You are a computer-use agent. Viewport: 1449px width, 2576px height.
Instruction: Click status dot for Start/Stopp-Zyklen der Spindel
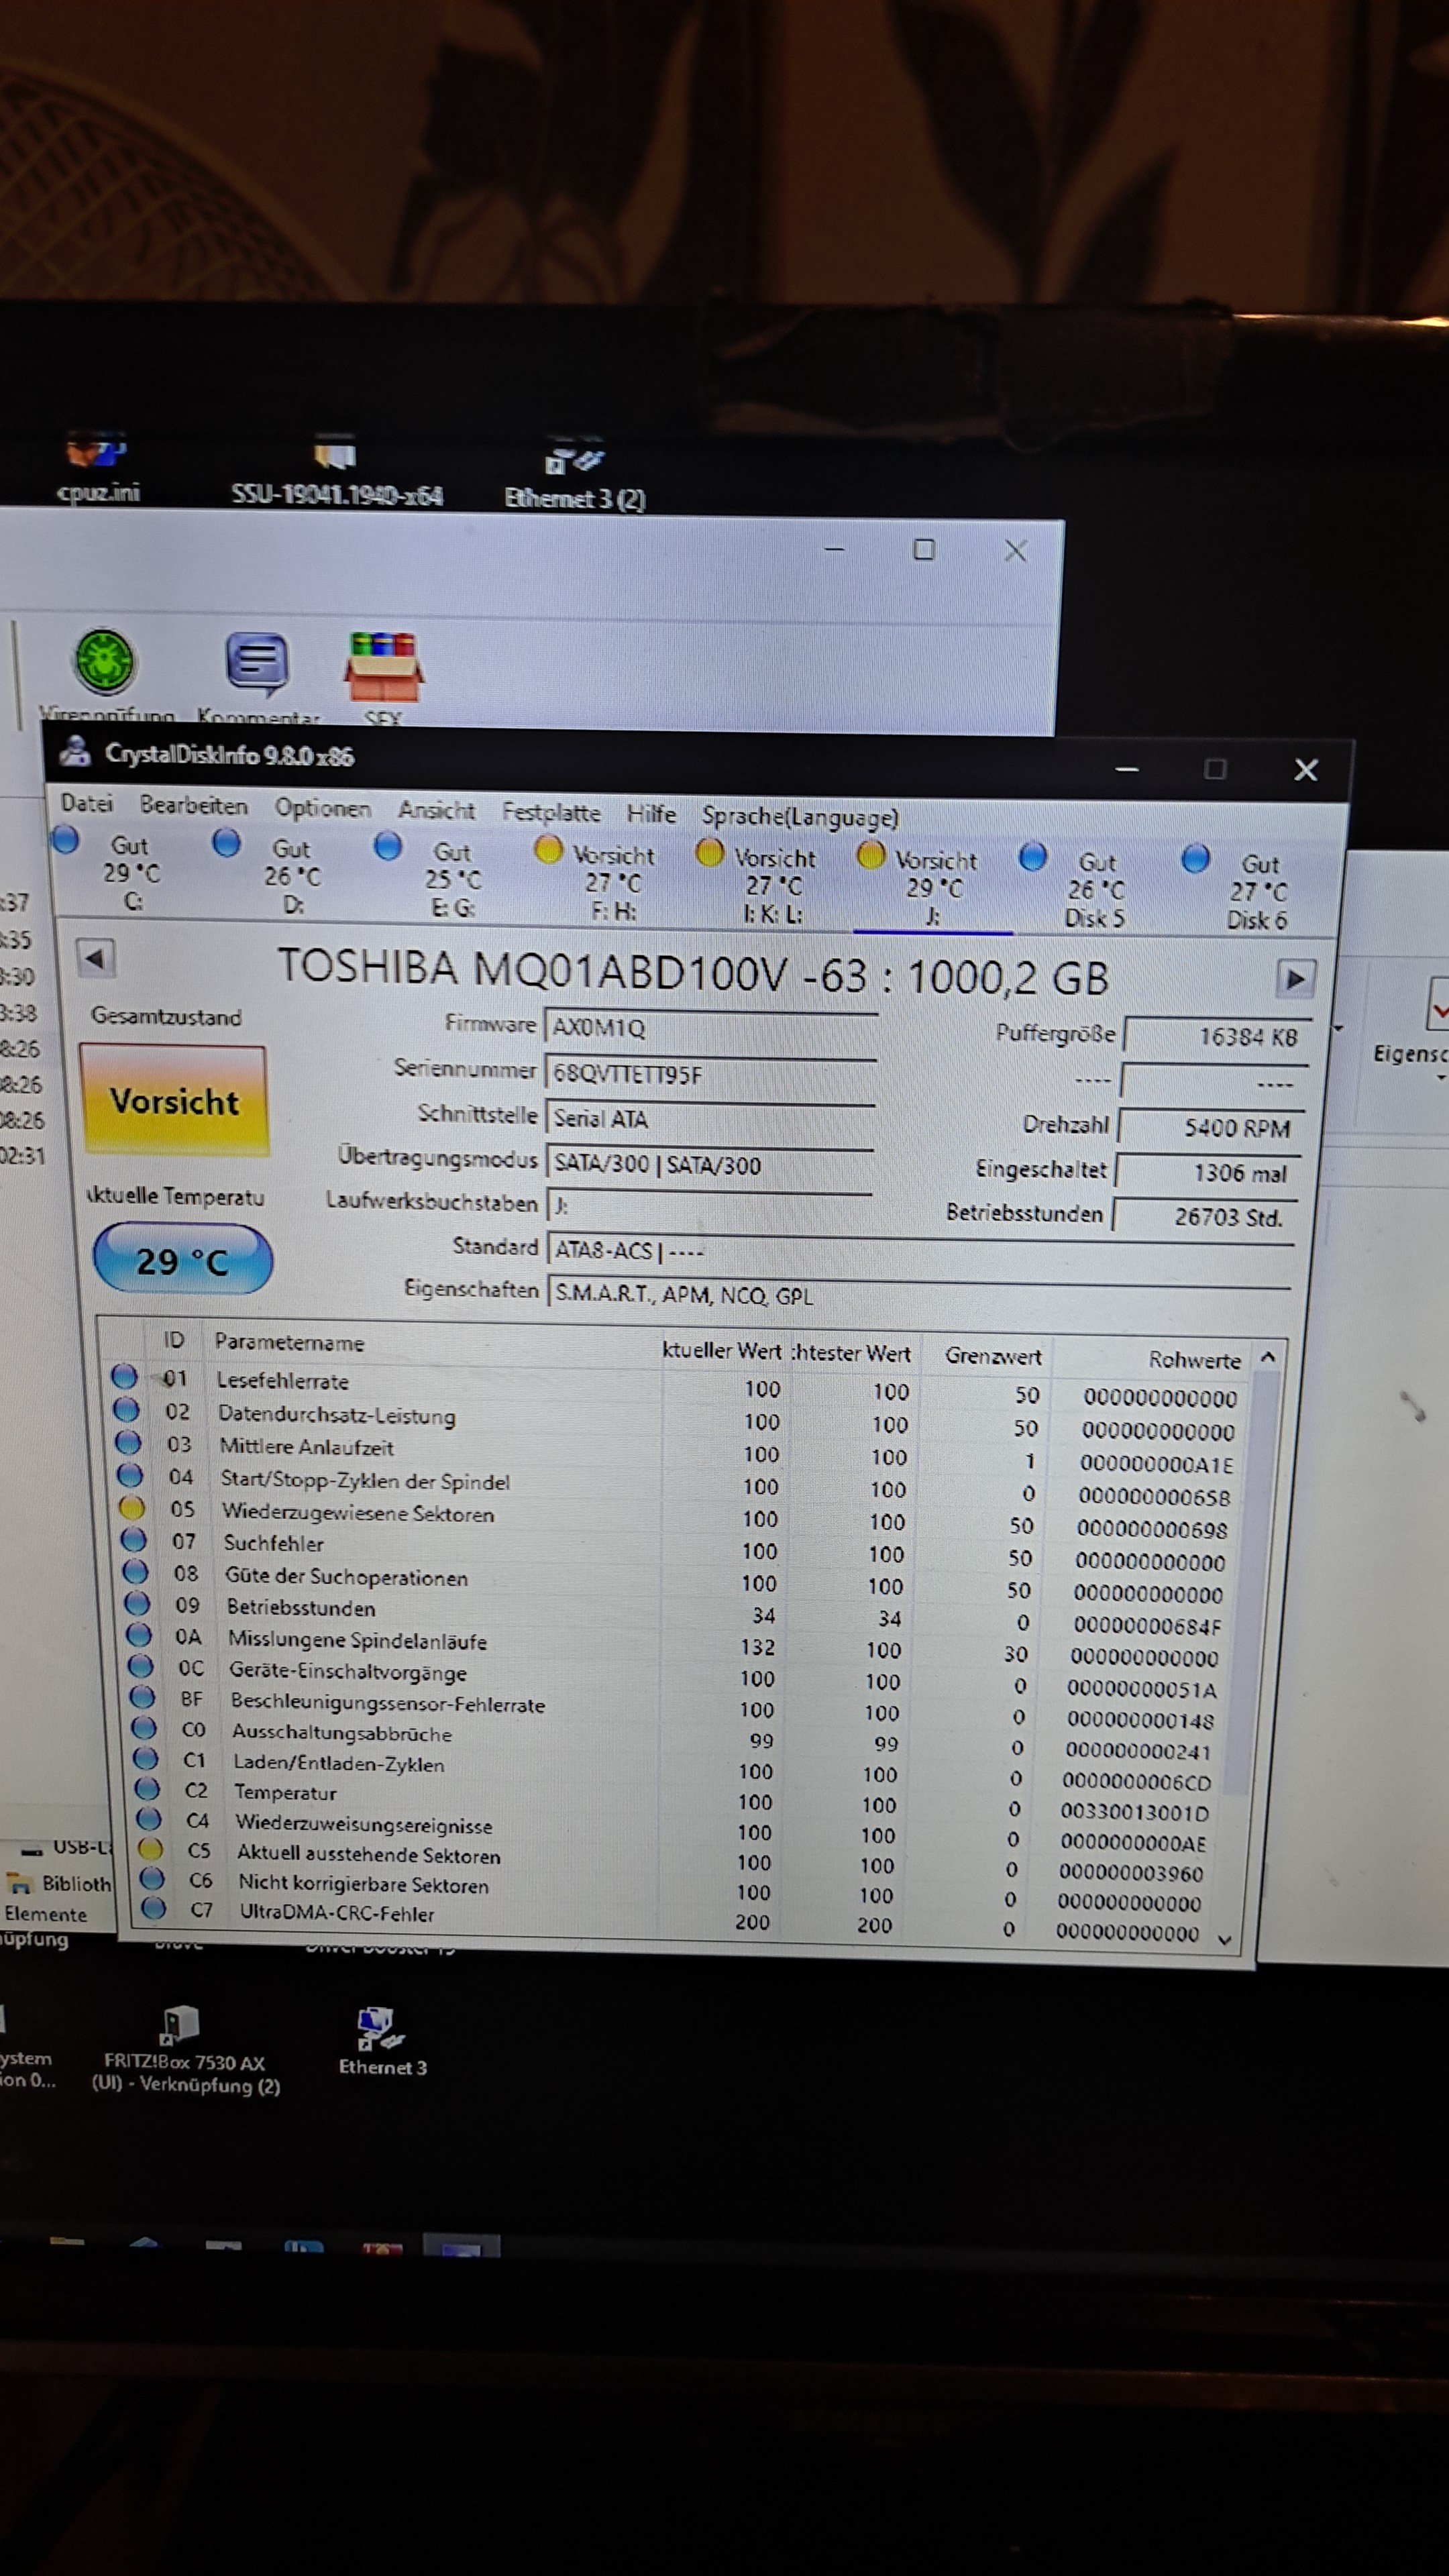coord(130,1474)
